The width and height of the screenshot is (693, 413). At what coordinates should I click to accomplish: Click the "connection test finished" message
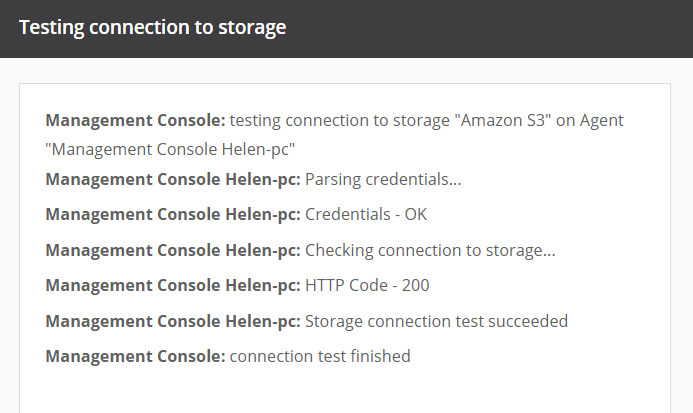point(320,356)
